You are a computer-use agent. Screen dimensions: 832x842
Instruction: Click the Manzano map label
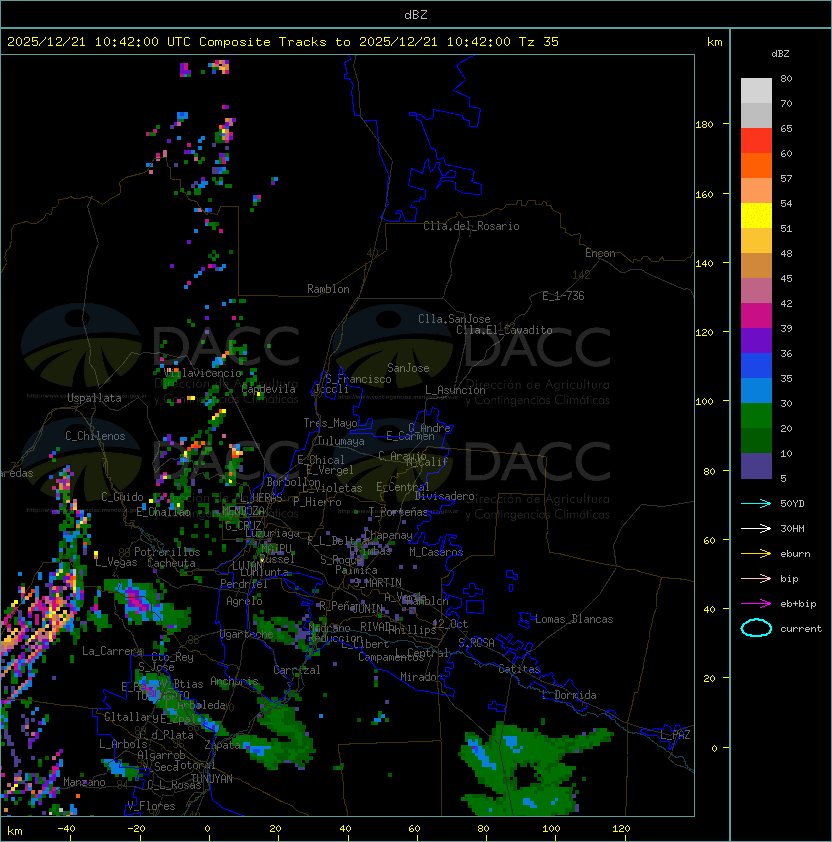point(84,782)
